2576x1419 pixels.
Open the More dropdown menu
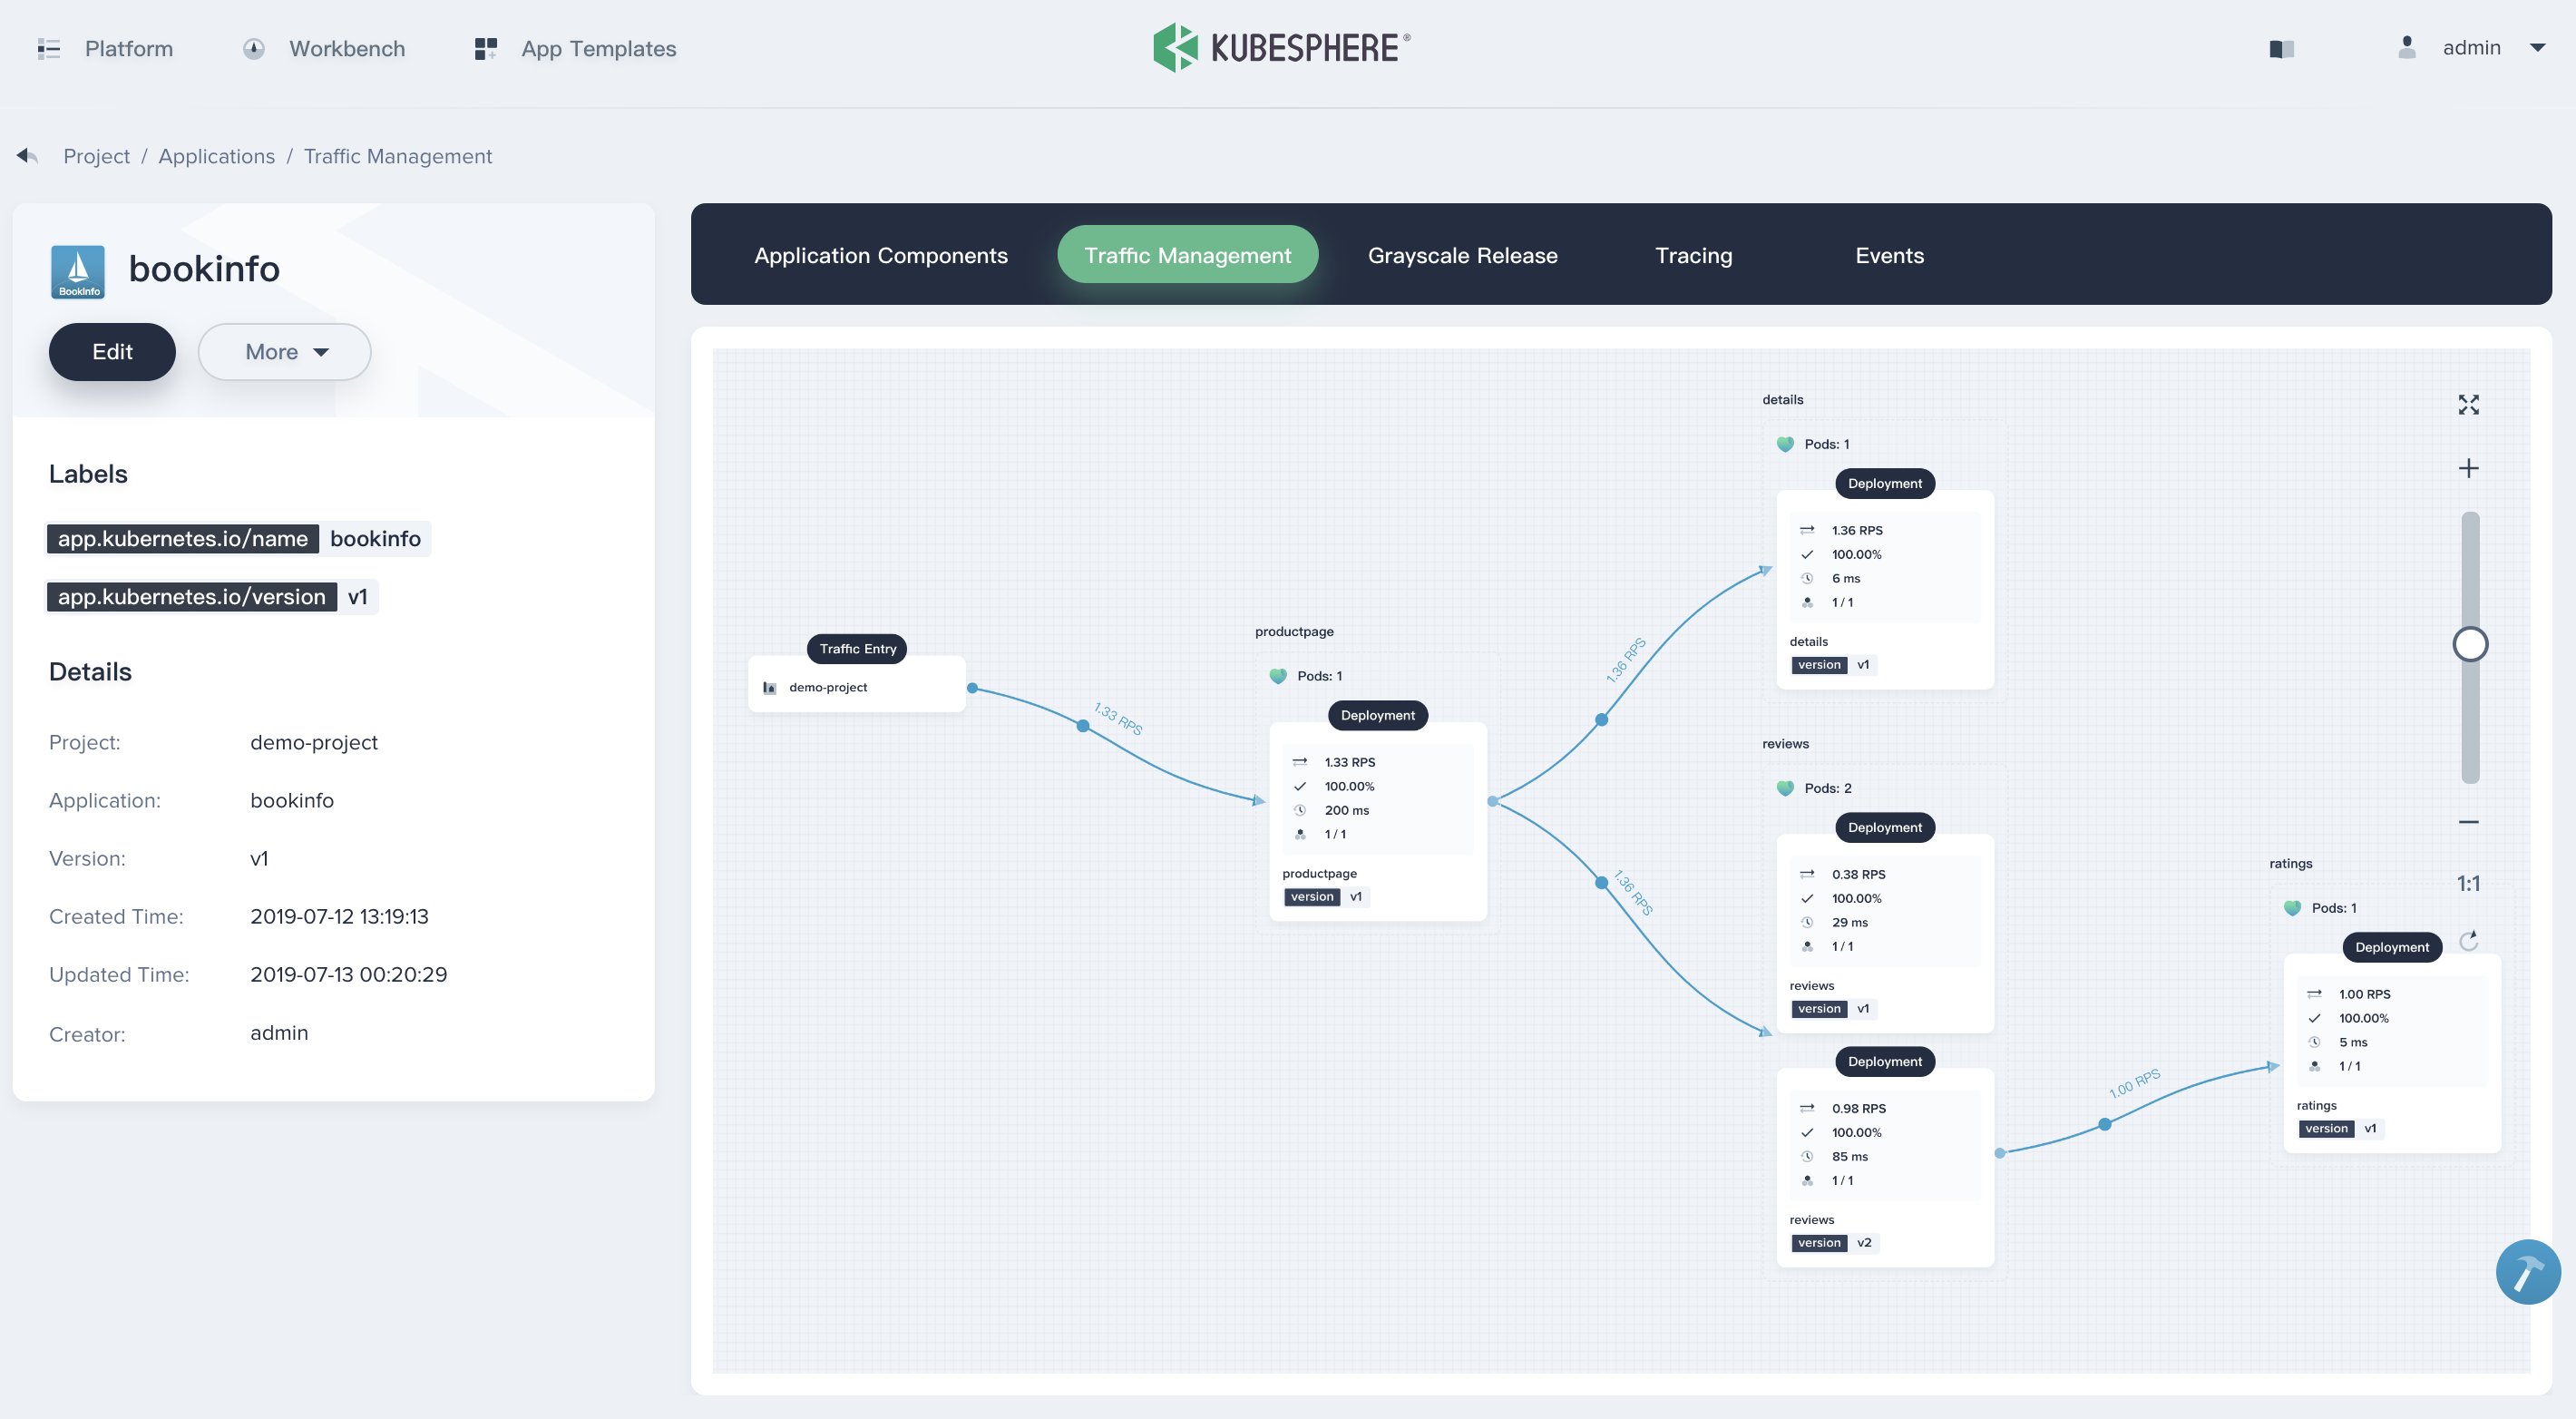click(x=283, y=351)
